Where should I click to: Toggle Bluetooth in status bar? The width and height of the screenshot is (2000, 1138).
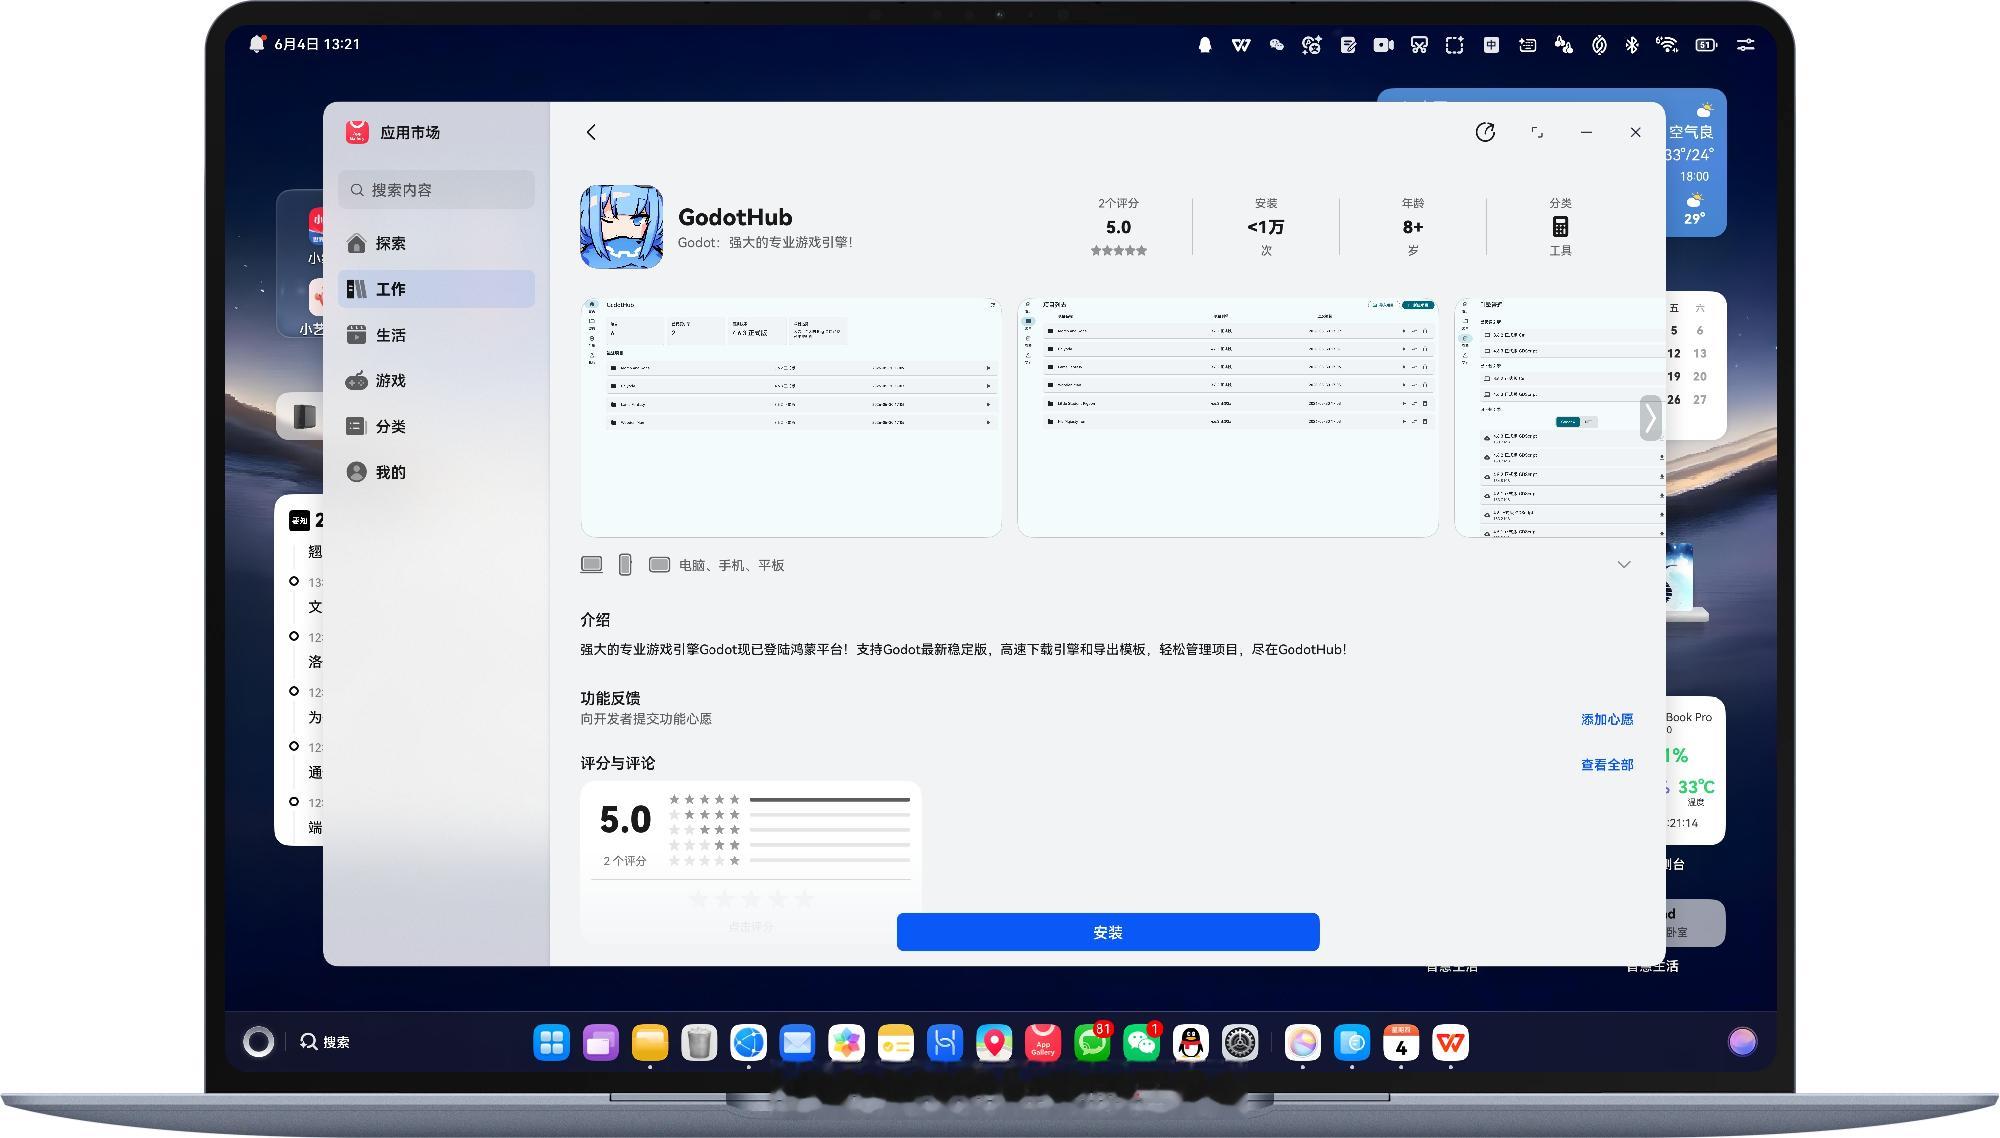(x=1632, y=45)
